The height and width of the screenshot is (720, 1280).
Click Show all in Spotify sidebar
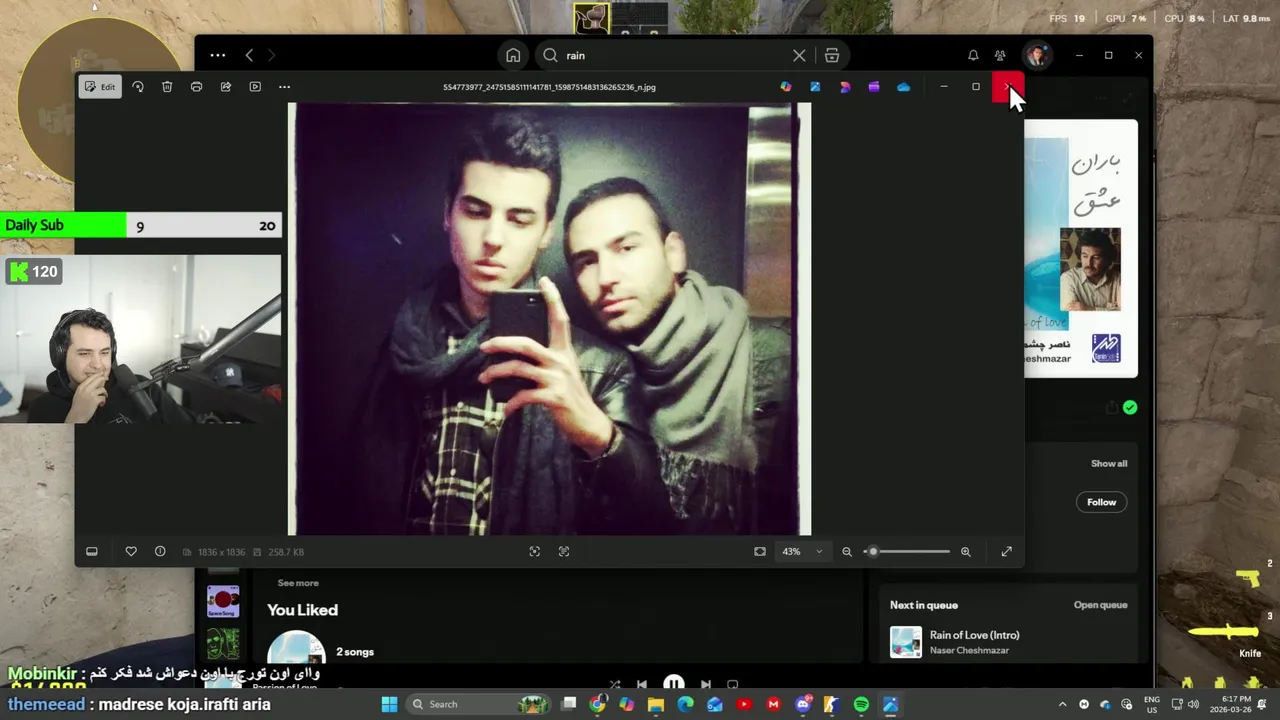(1109, 463)
